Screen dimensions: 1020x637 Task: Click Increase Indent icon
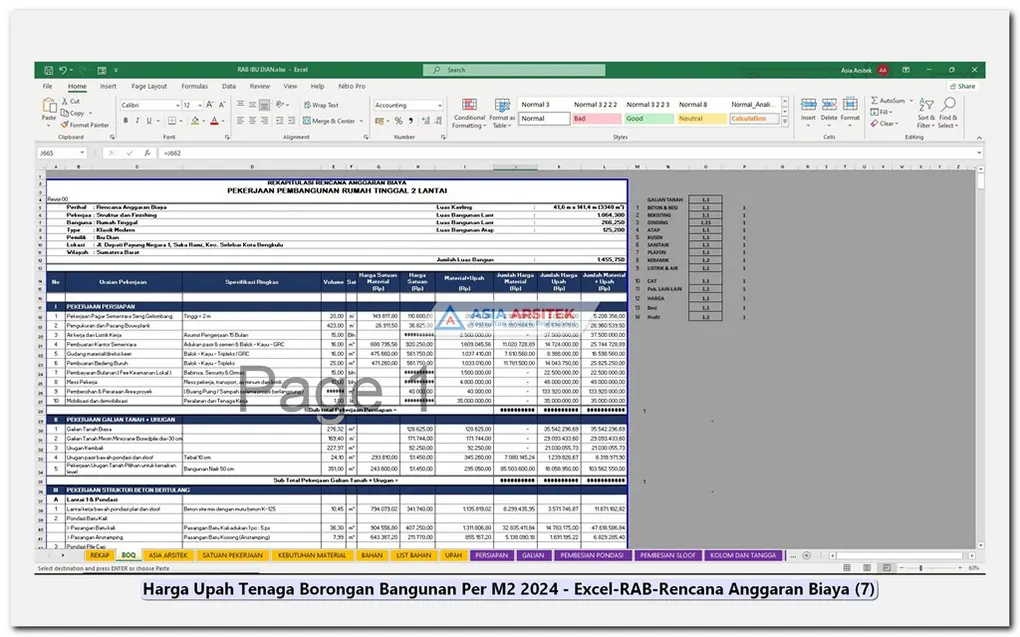coord(291,121)
